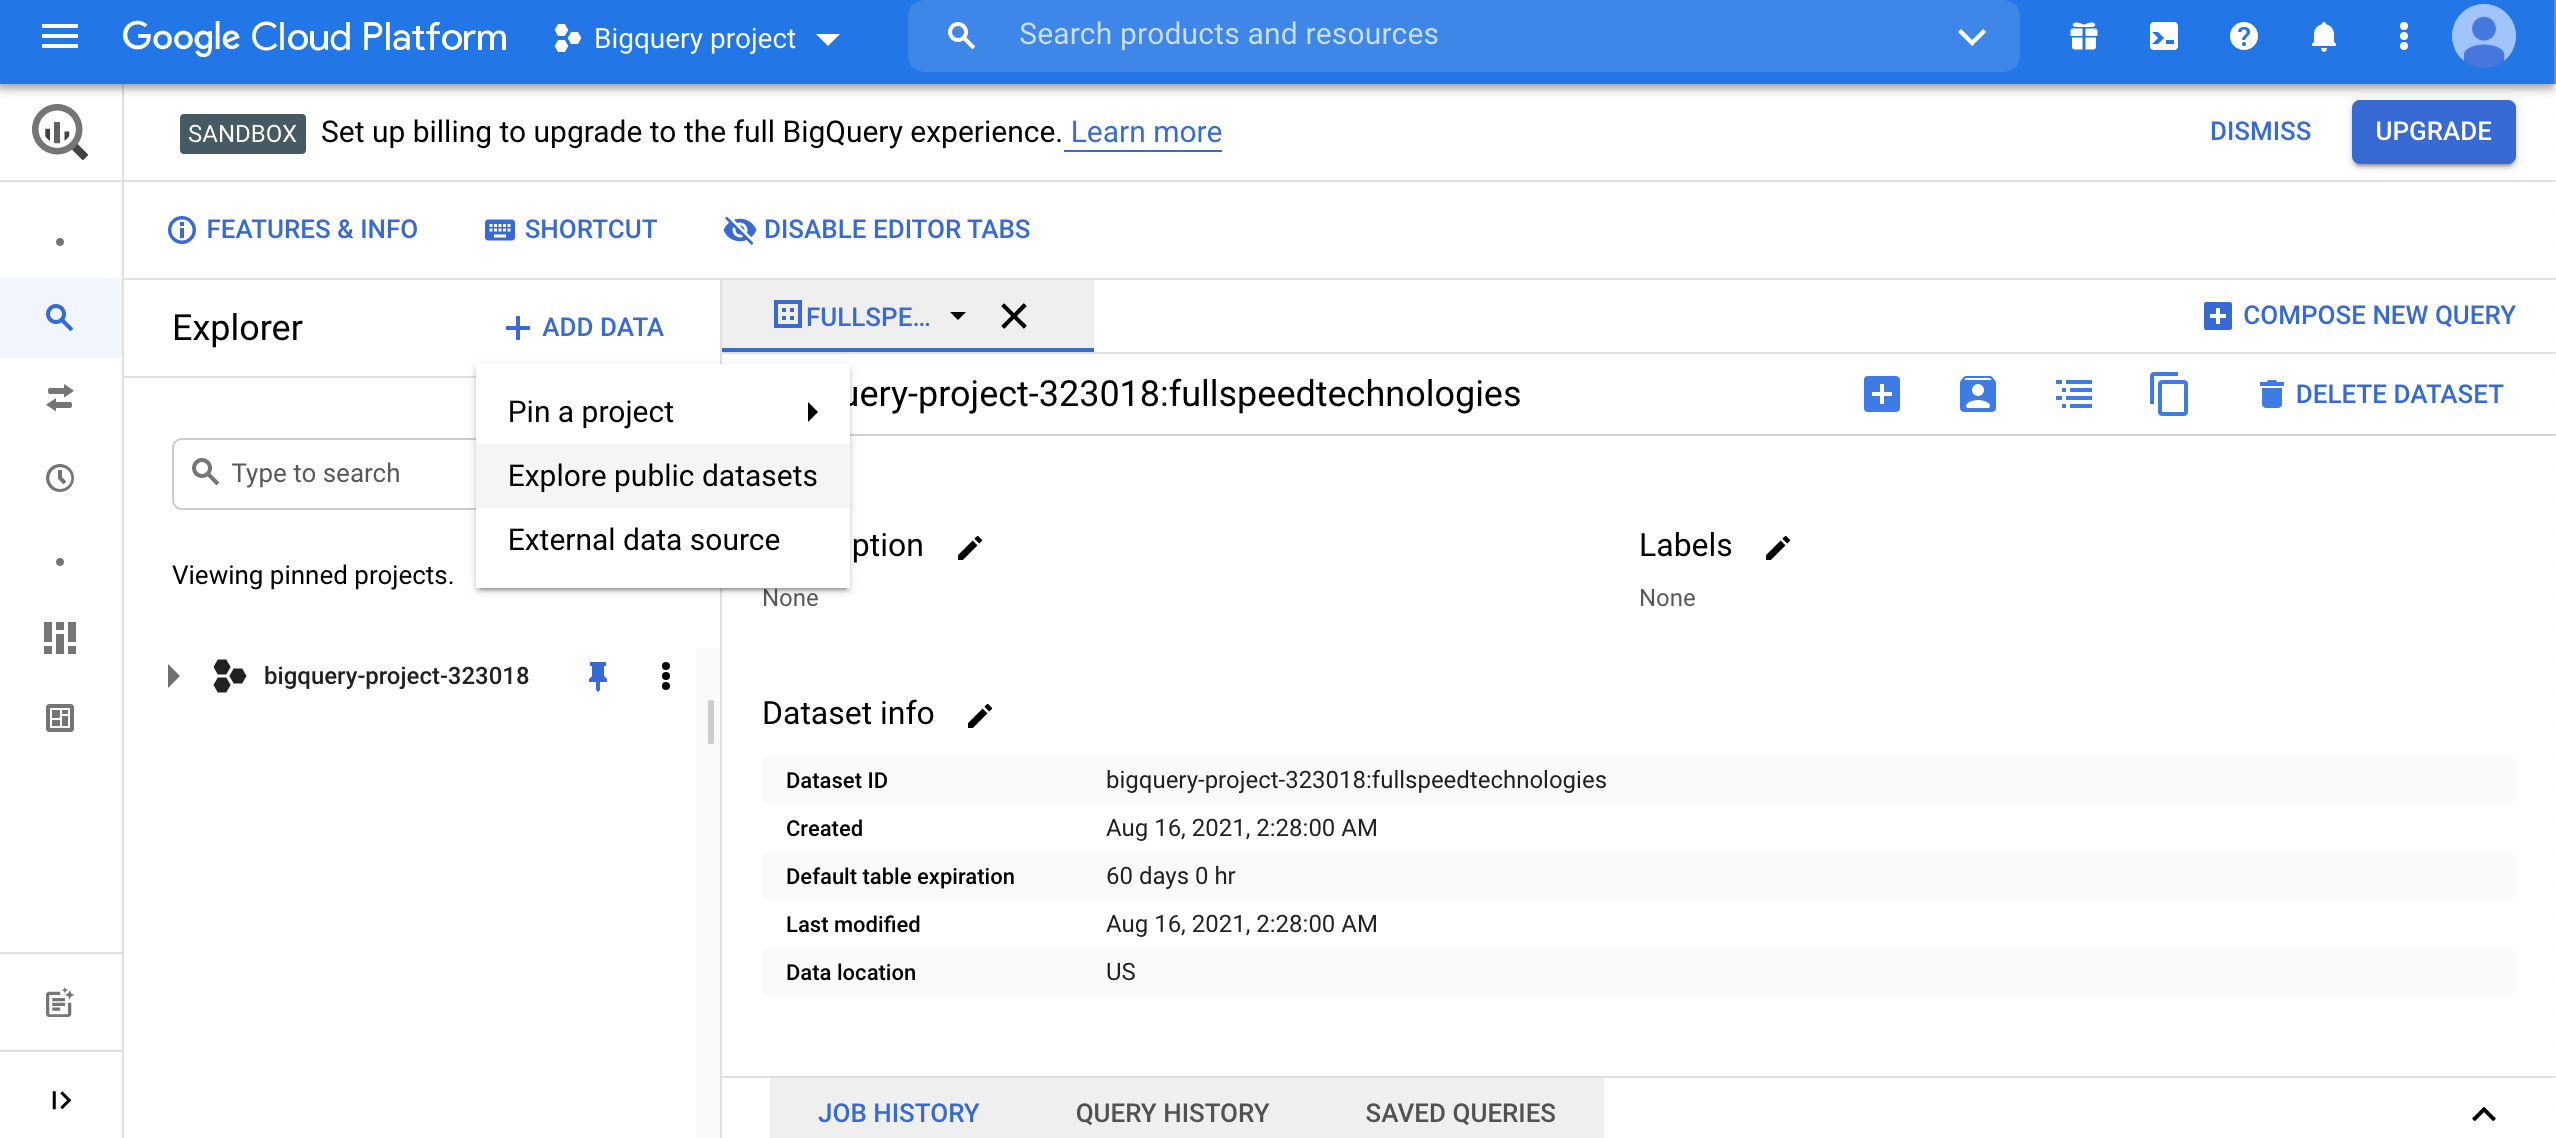The height and width of the screenshot is (1138, 2556).
Task: Choose External data source
Action: [x=663, y=540]
